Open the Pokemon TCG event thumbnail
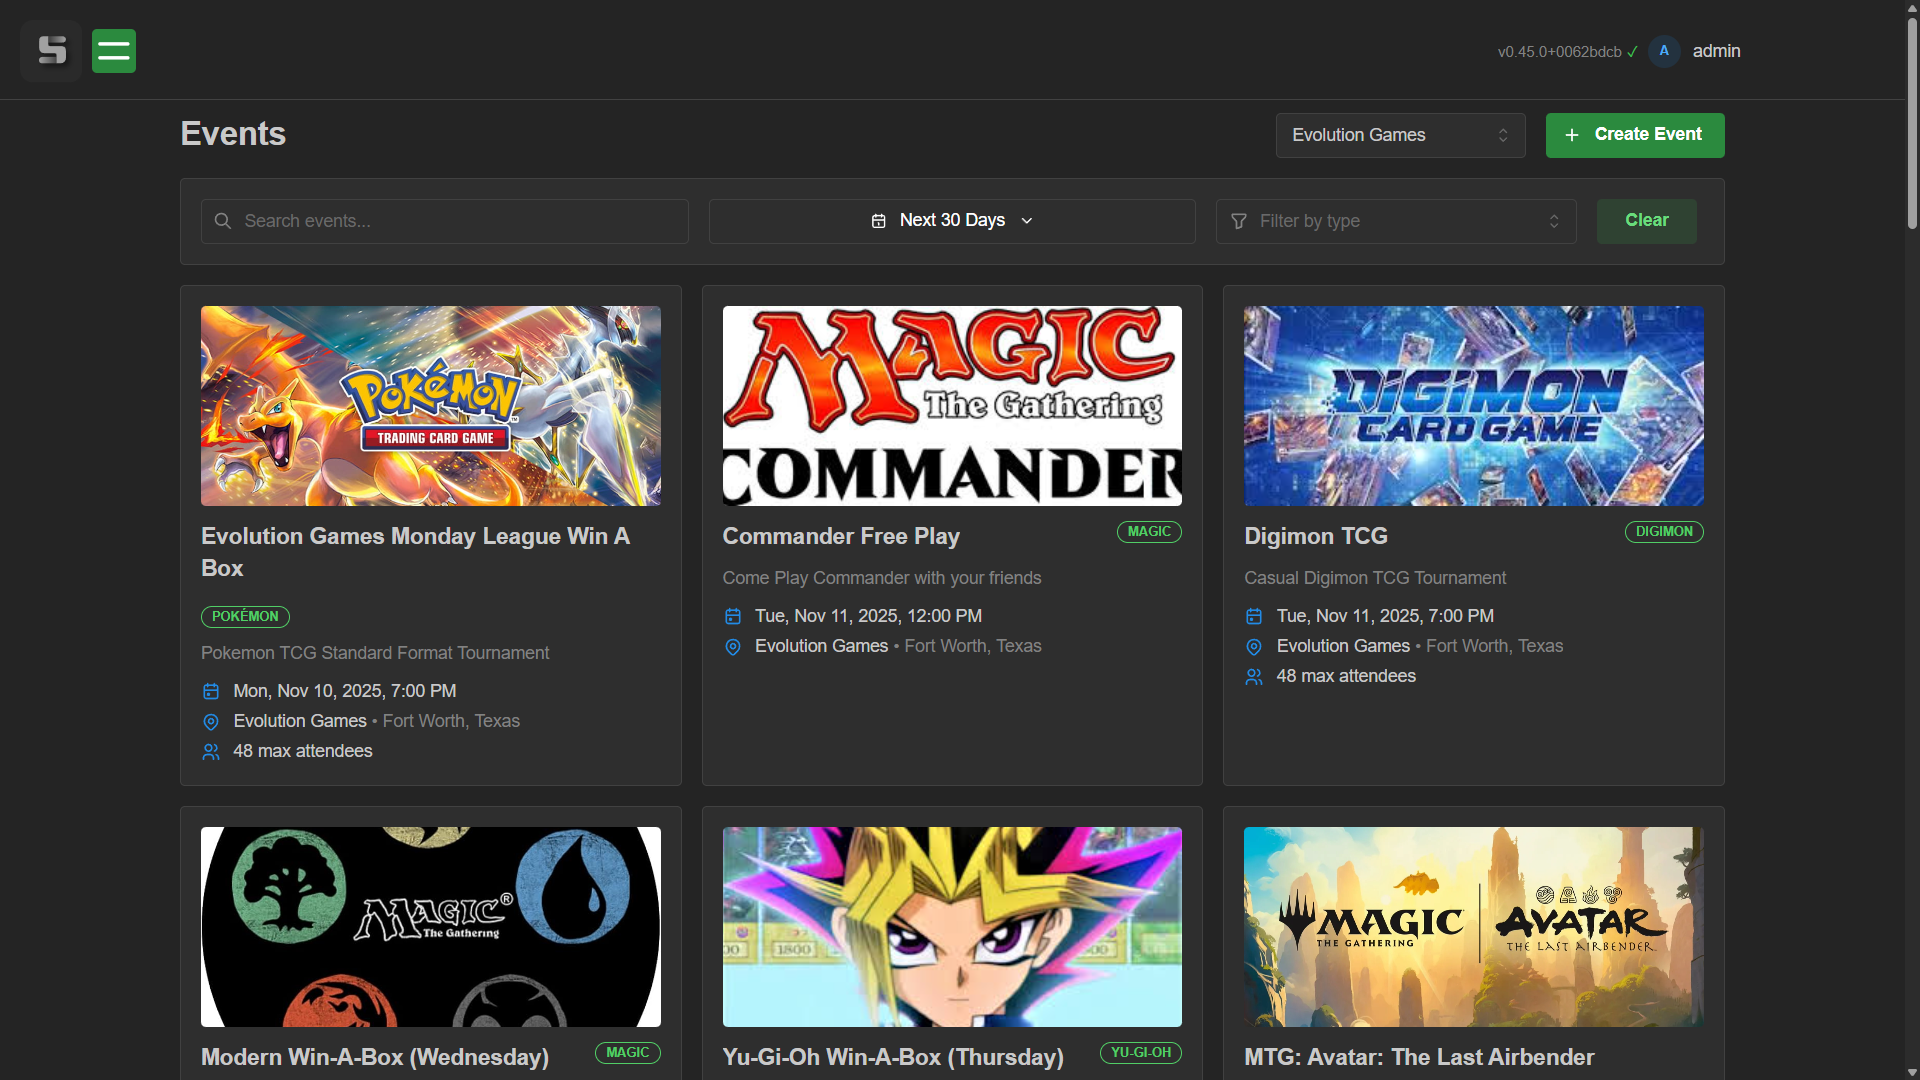The image size is (1920, 1080). point(431,406)
